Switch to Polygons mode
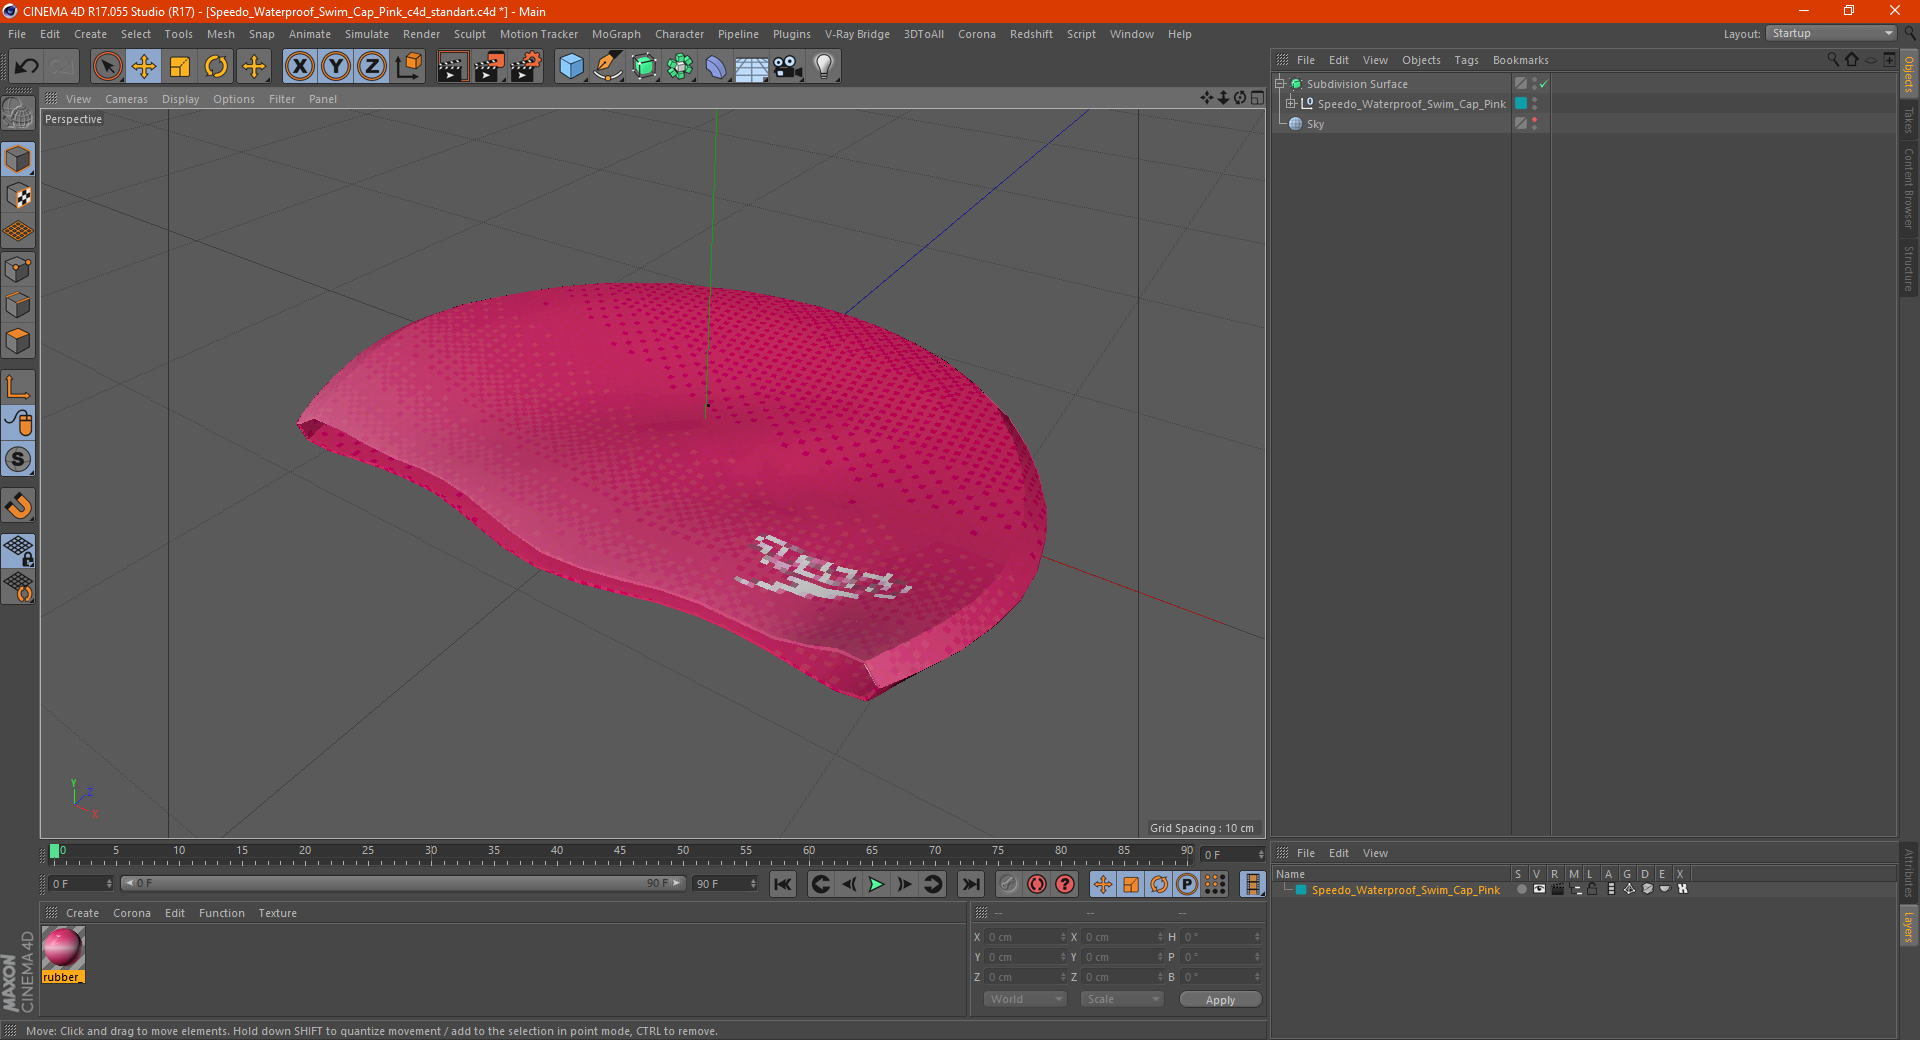This screenshot has width=1920, height=1040. (x=18, y=341)
